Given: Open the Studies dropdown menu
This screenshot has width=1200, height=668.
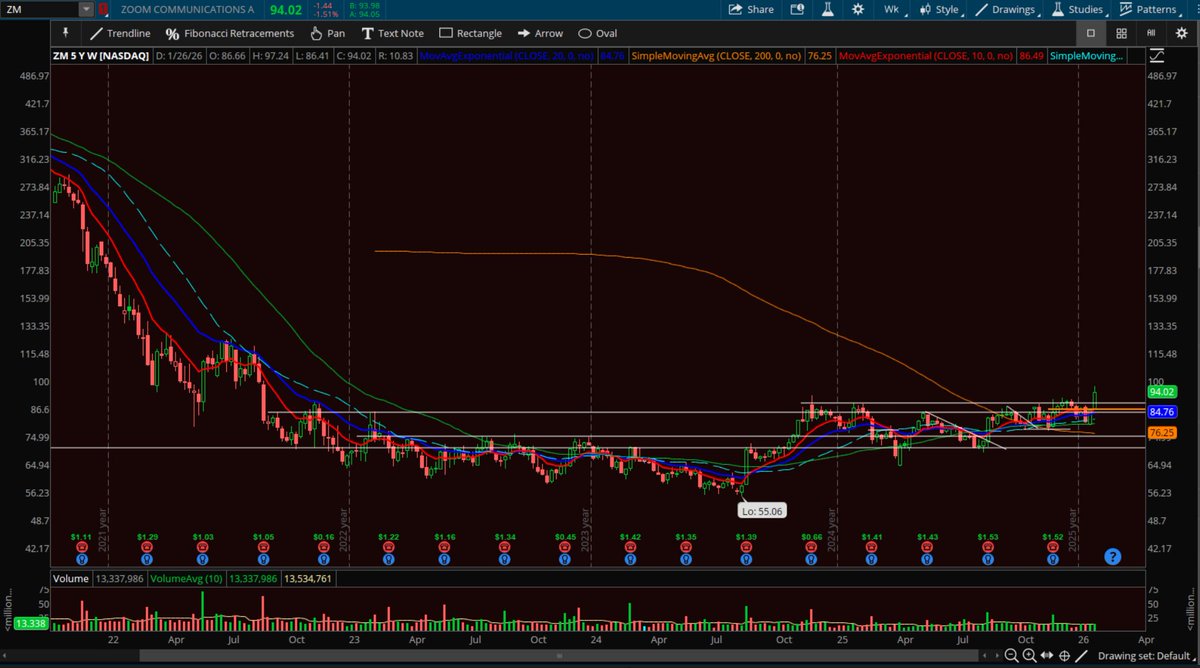Looking at the screenshot, I should (1079, 9).
